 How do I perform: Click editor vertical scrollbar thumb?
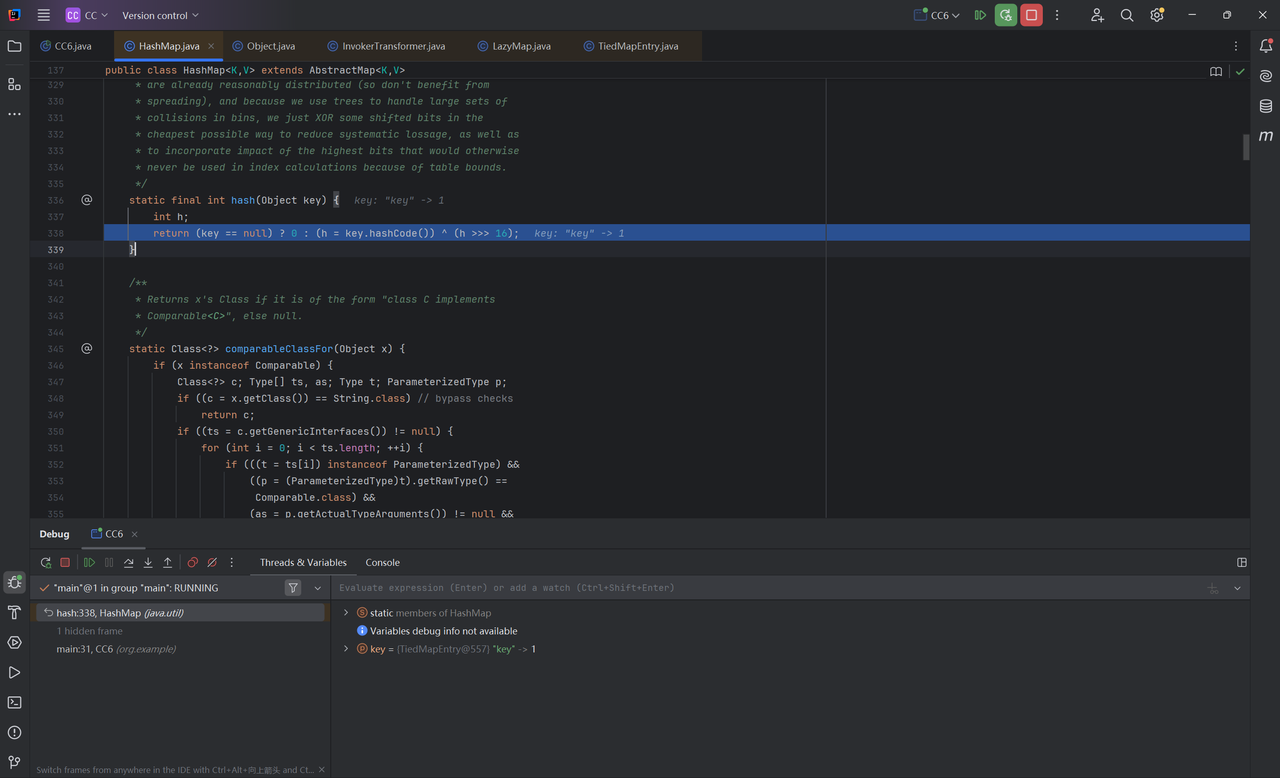coord(1246,147)
